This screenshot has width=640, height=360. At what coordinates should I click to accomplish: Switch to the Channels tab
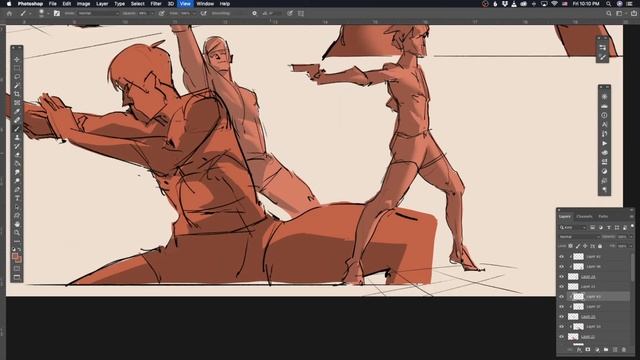(x=584, y=217)
